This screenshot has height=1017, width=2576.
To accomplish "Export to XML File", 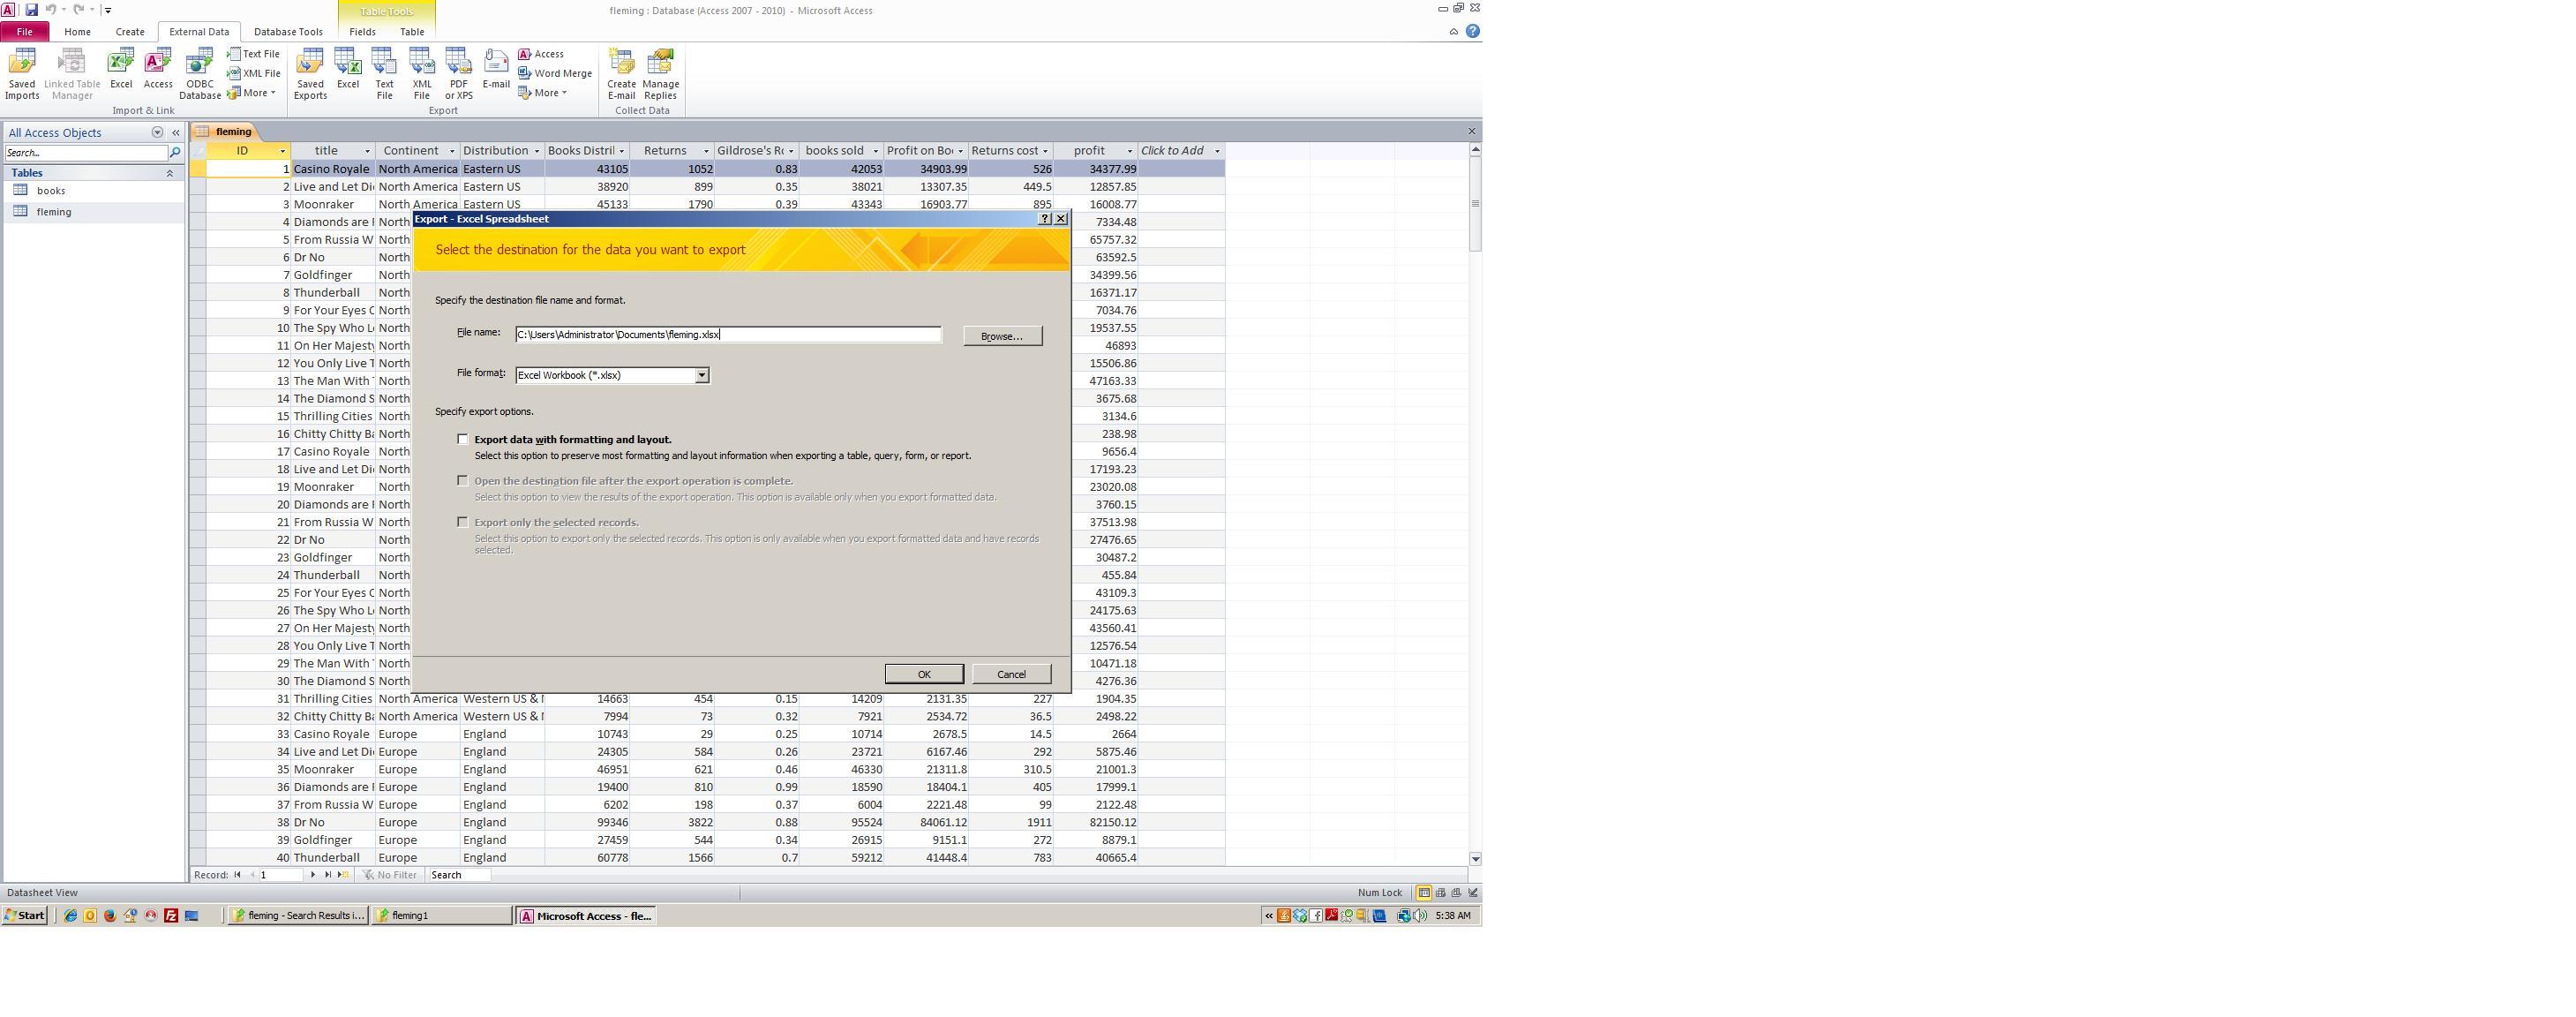I will pos(422,74).
